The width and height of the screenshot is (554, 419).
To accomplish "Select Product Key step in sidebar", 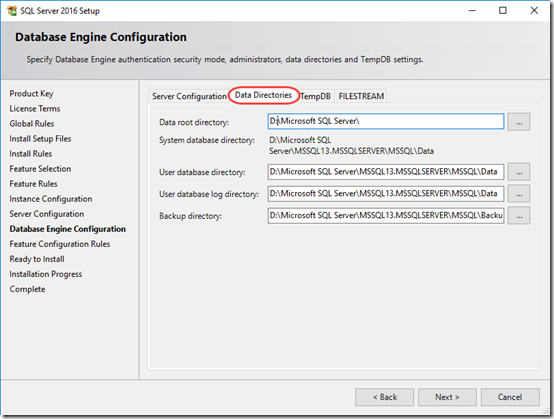I will 31,94.
